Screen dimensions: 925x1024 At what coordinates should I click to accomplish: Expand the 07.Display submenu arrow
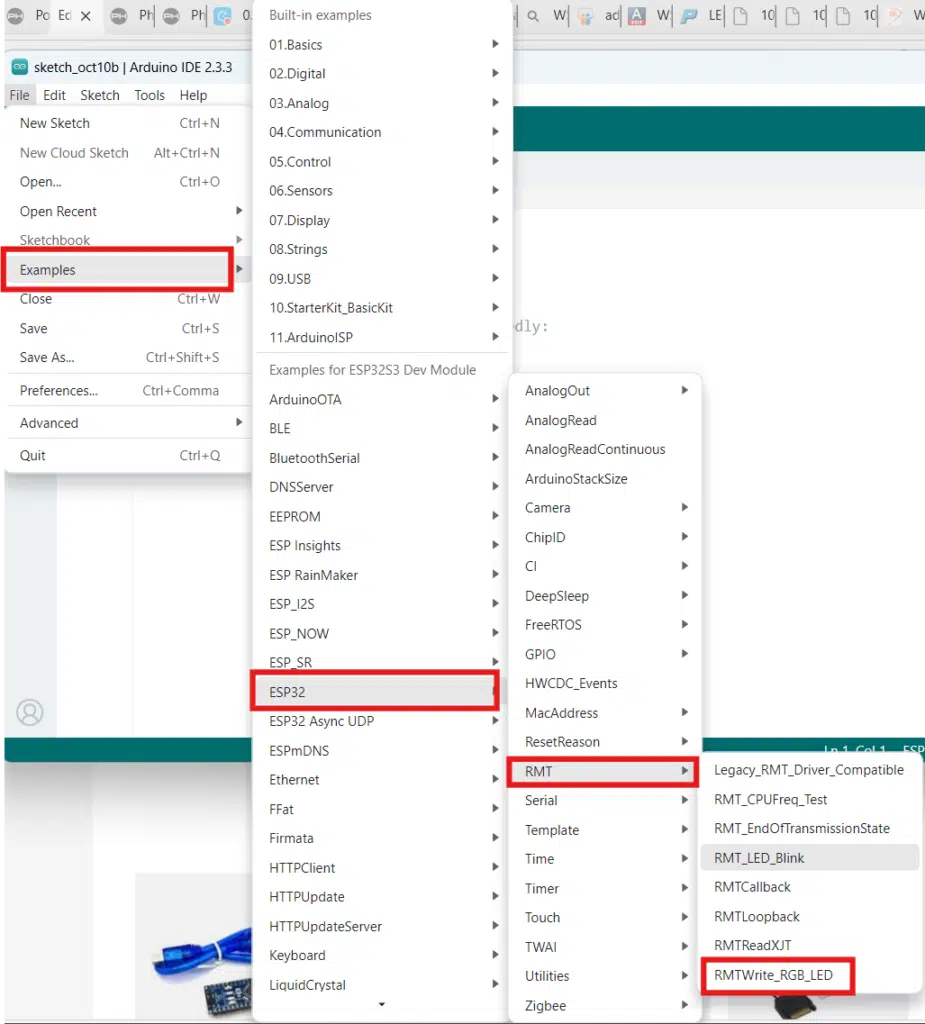(x=495, y=219)
